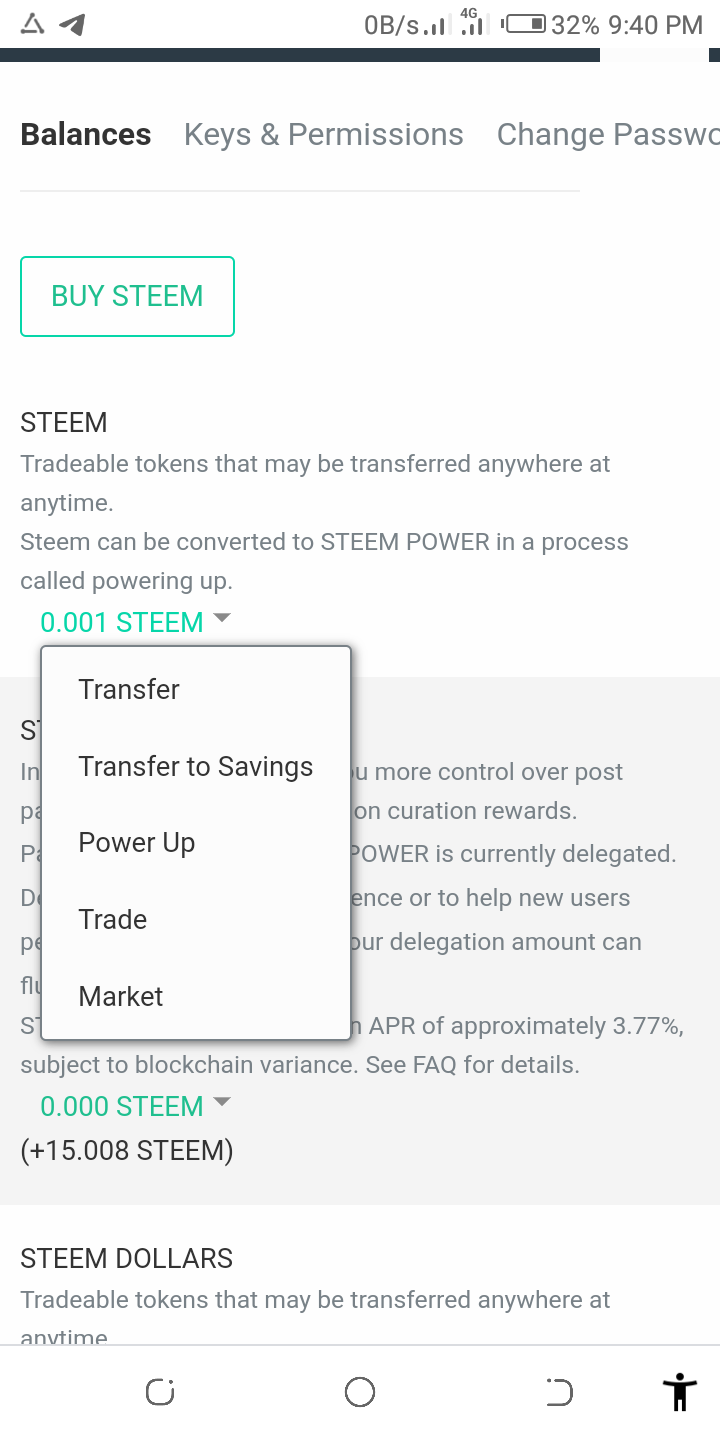This screenshot has height=1440, width=720.
Task: Open recent apps from navigation bar
Action: point(160,1392)
